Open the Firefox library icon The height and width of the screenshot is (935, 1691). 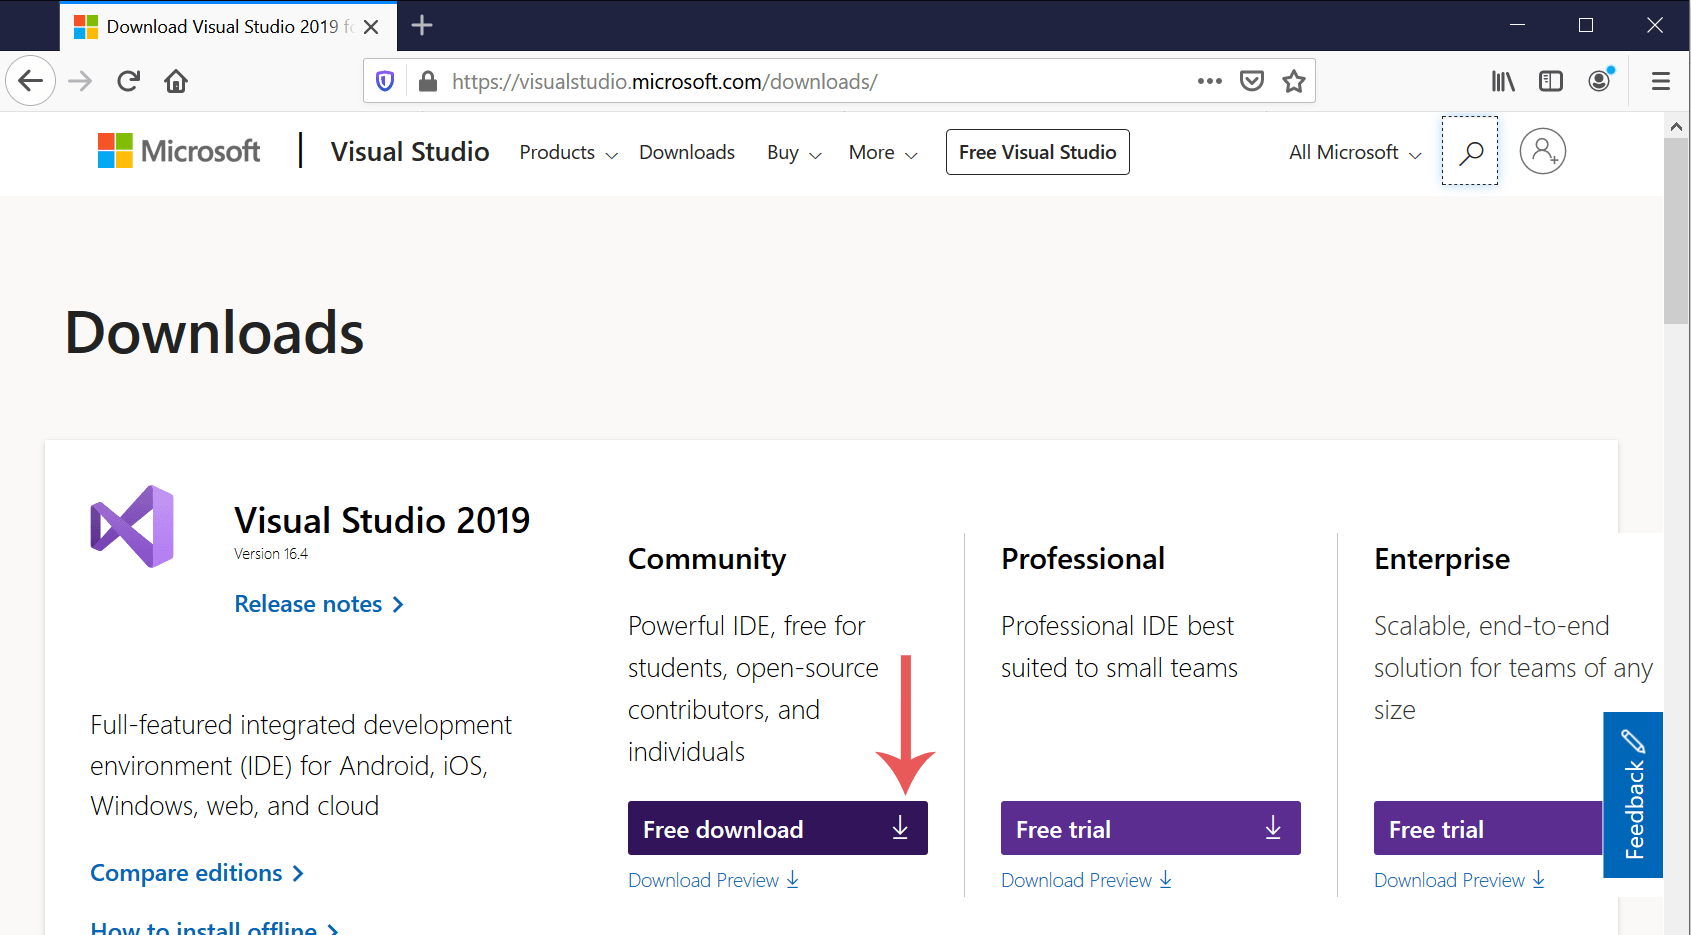pyautogui.click(x=1503, y=81)
